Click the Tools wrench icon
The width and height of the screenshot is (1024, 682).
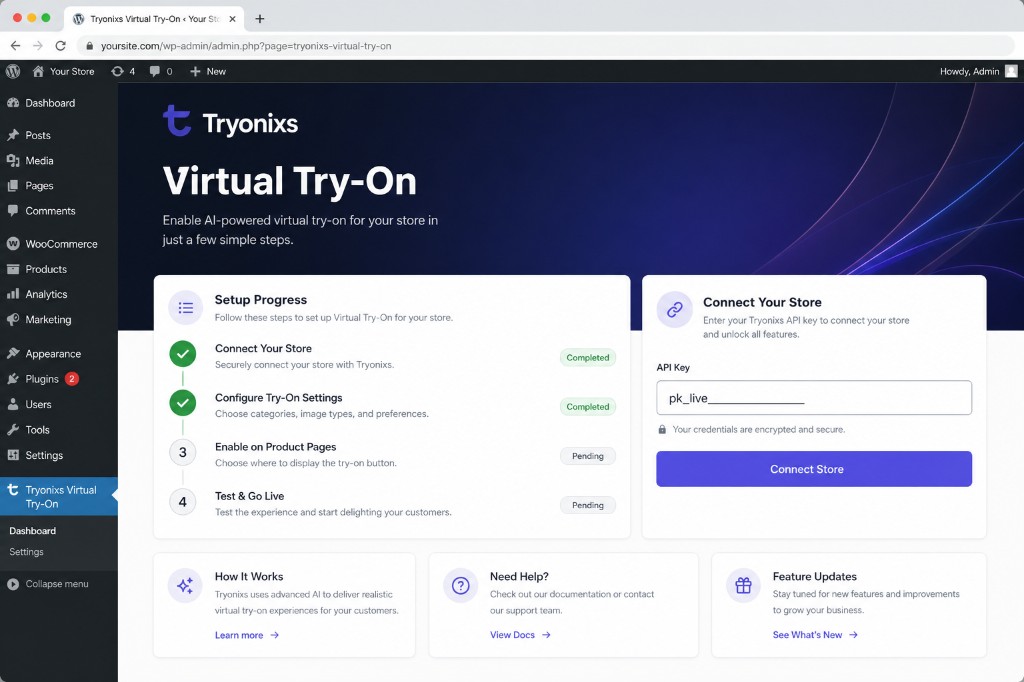coord(13,429)
